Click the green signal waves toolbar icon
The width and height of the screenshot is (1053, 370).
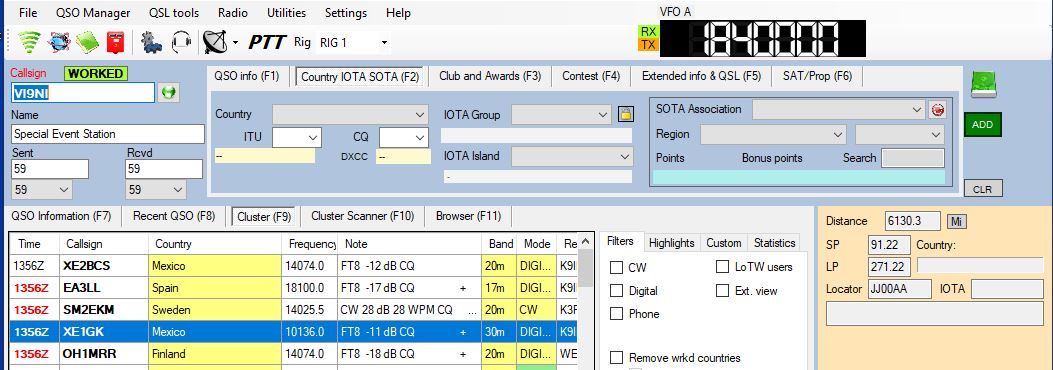(x=30, y=43)
